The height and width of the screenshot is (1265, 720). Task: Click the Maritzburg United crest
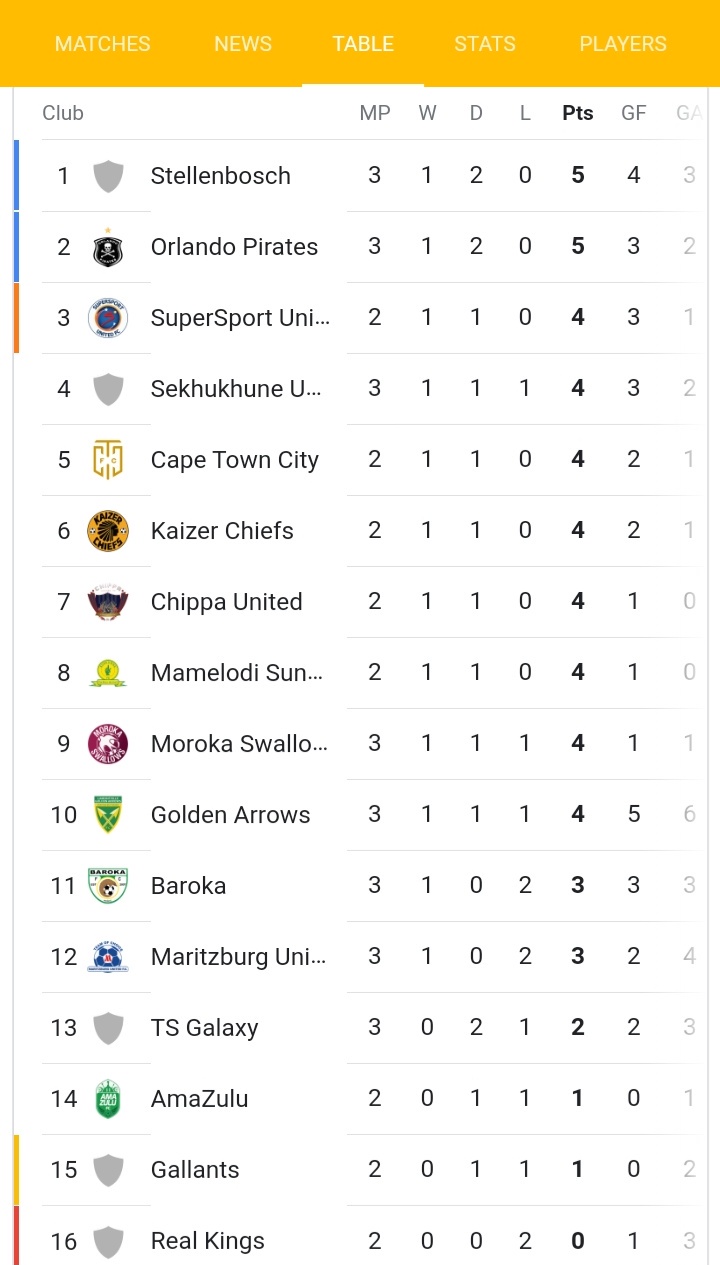[108, 957]
